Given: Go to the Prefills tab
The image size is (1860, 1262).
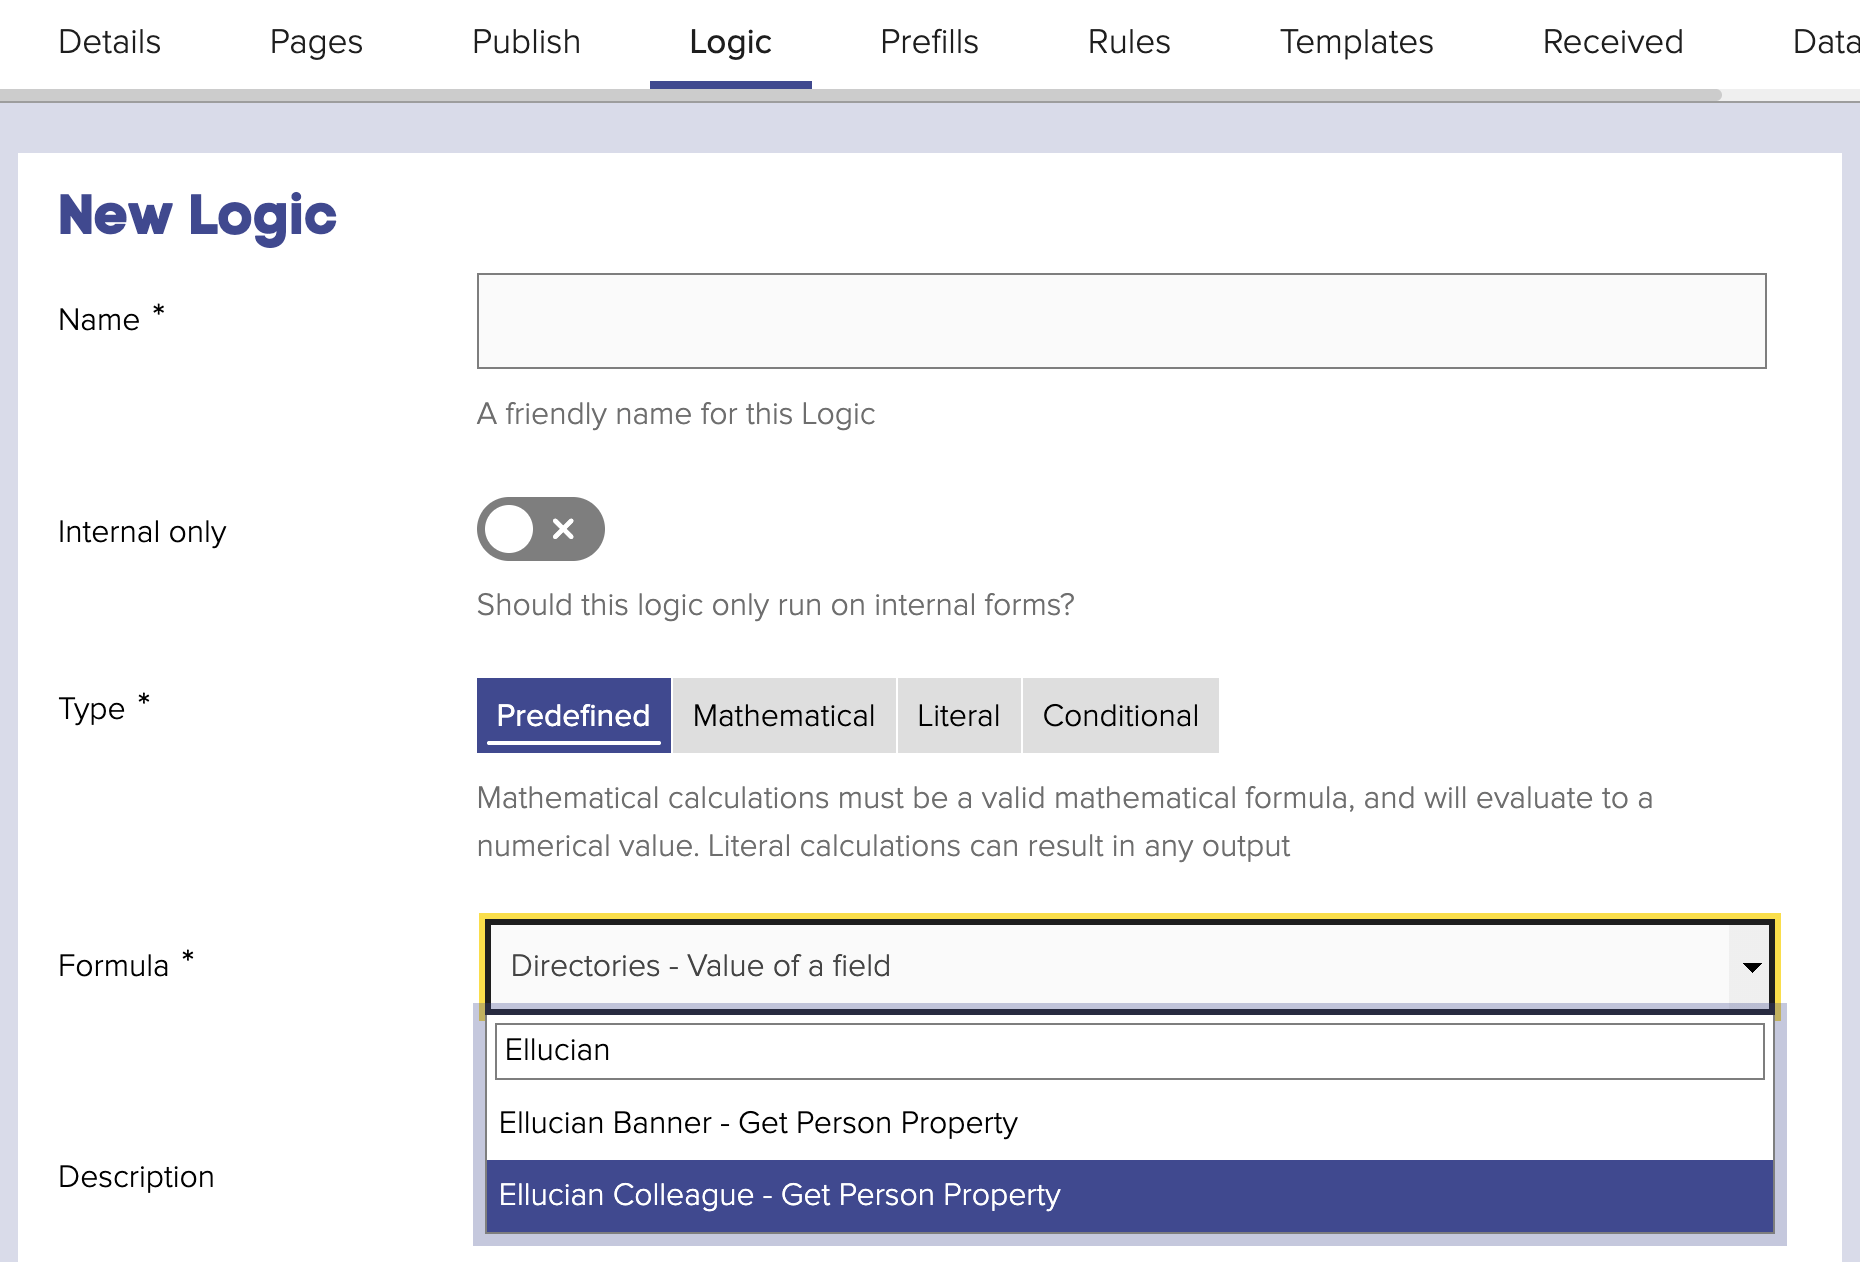Looking at the screenshot, I should [x=929, y=42].
